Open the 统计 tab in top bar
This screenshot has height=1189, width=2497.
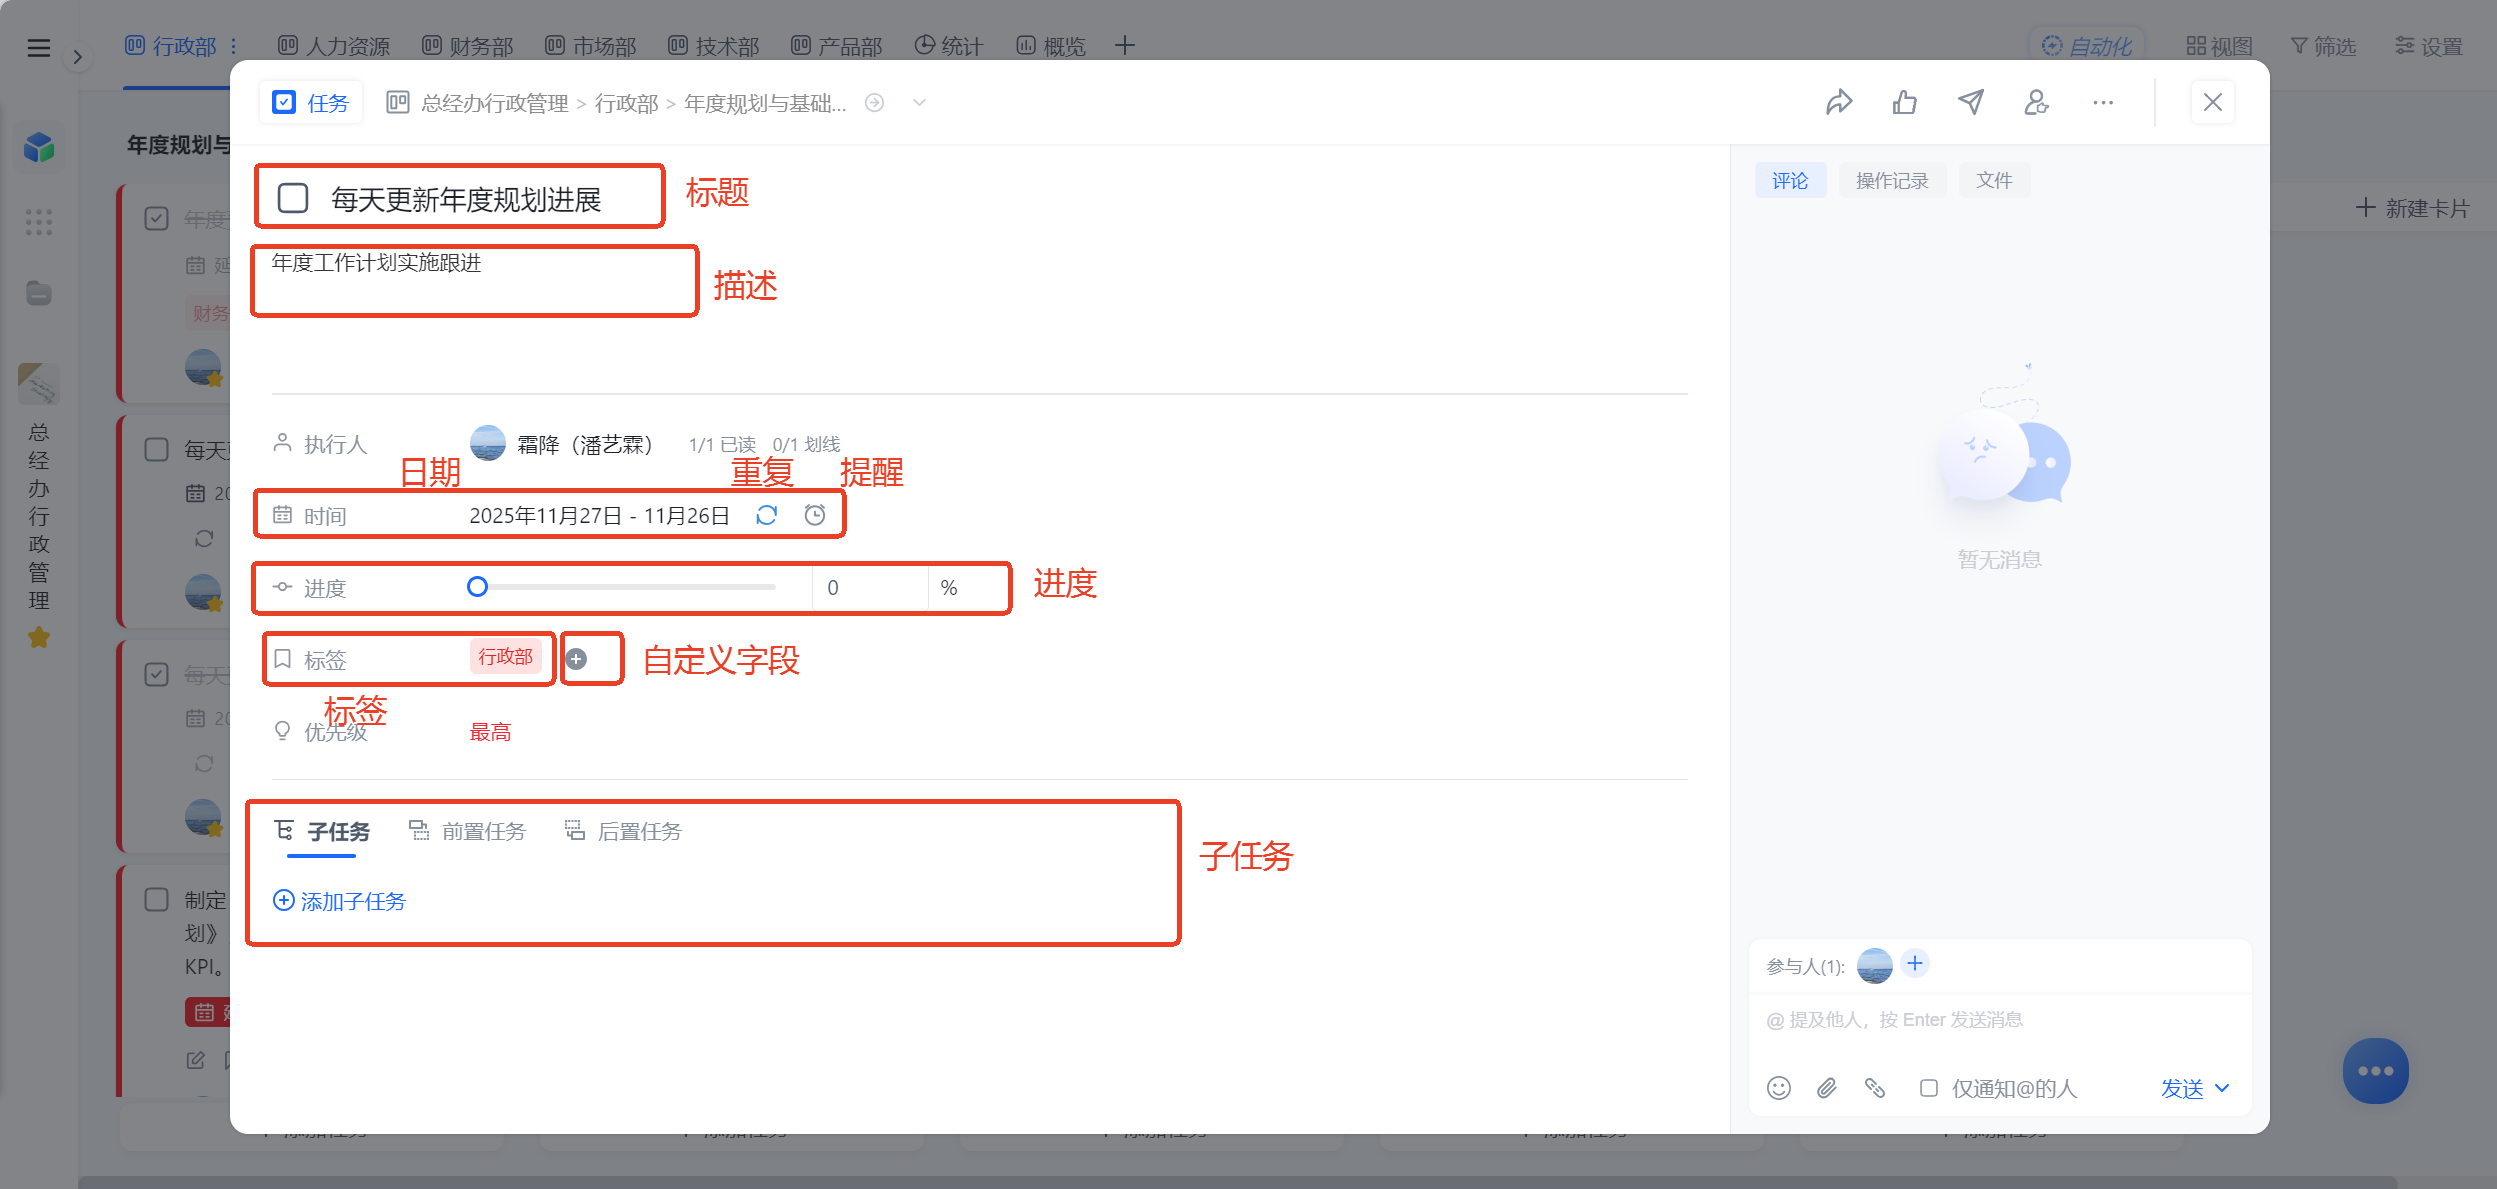coord(949,46)
